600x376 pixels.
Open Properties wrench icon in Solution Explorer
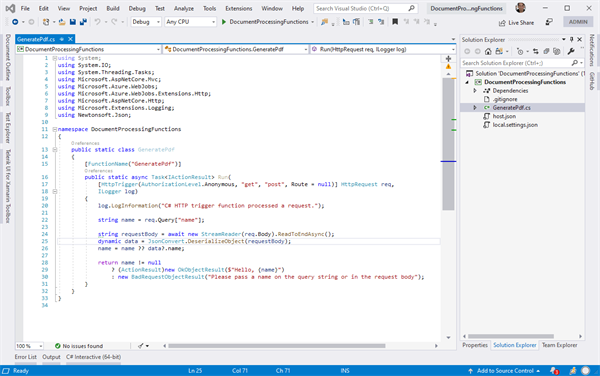tap(571, 51)
